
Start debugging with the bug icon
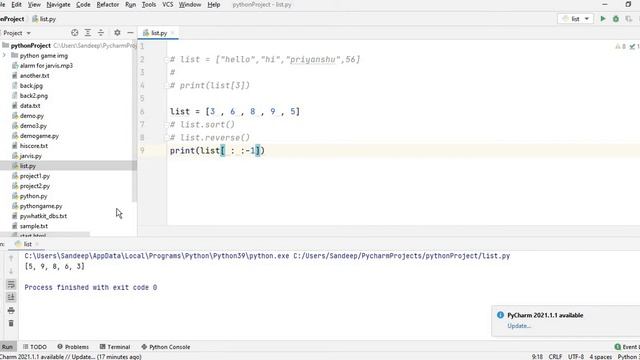pyautogui.click(x=616, y=19)
